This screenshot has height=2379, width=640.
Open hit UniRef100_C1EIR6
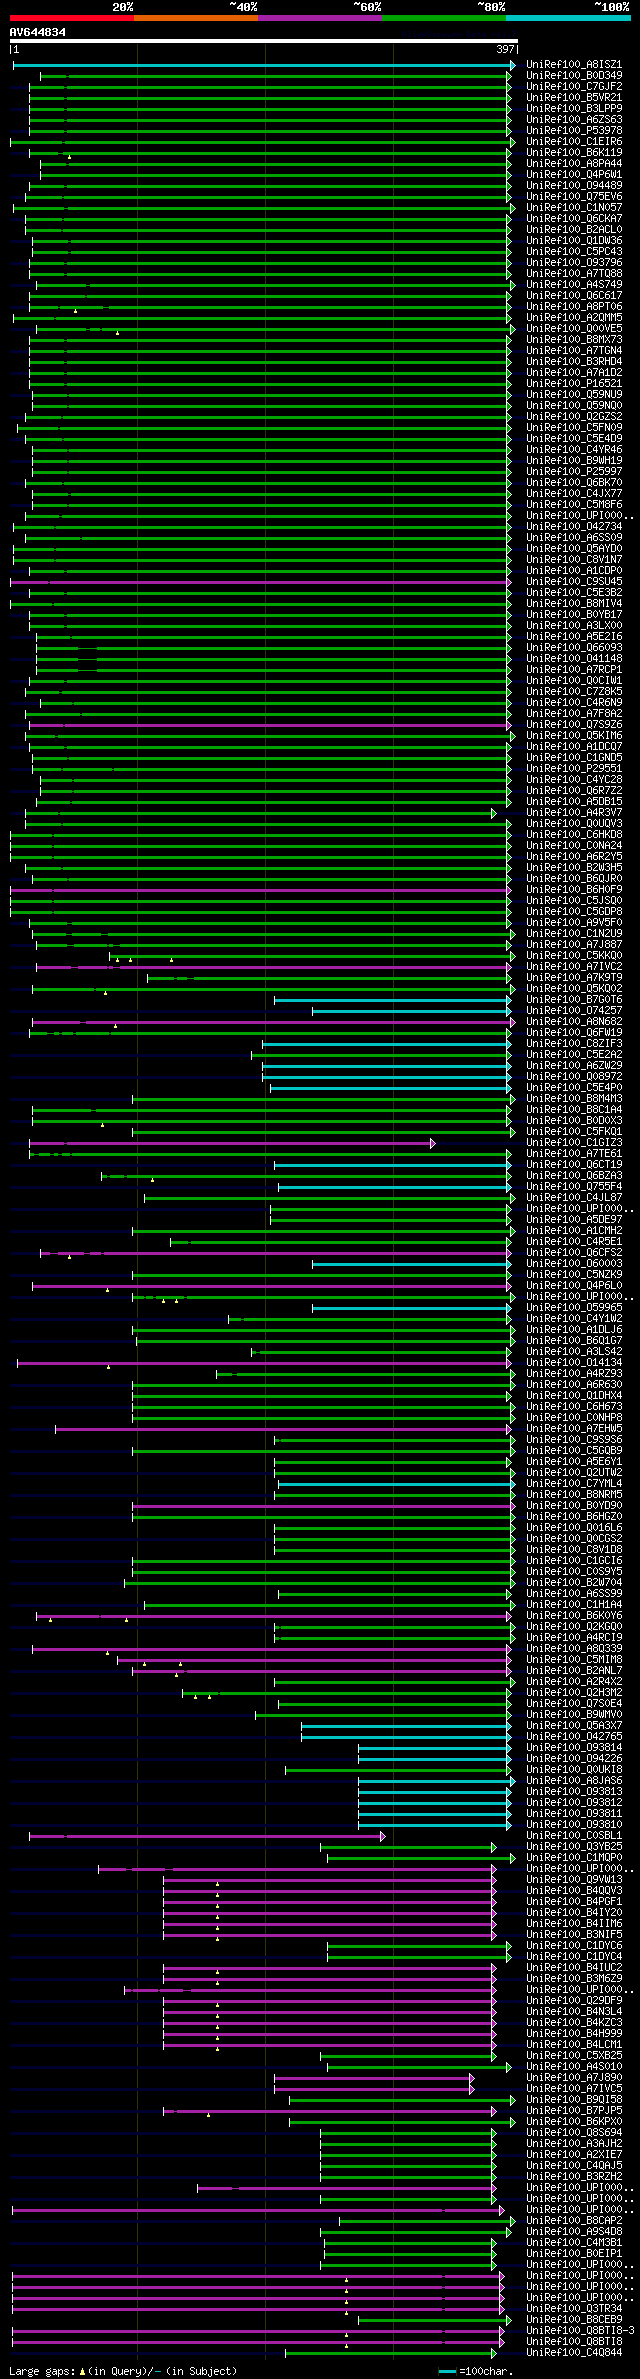click(574, 142)
